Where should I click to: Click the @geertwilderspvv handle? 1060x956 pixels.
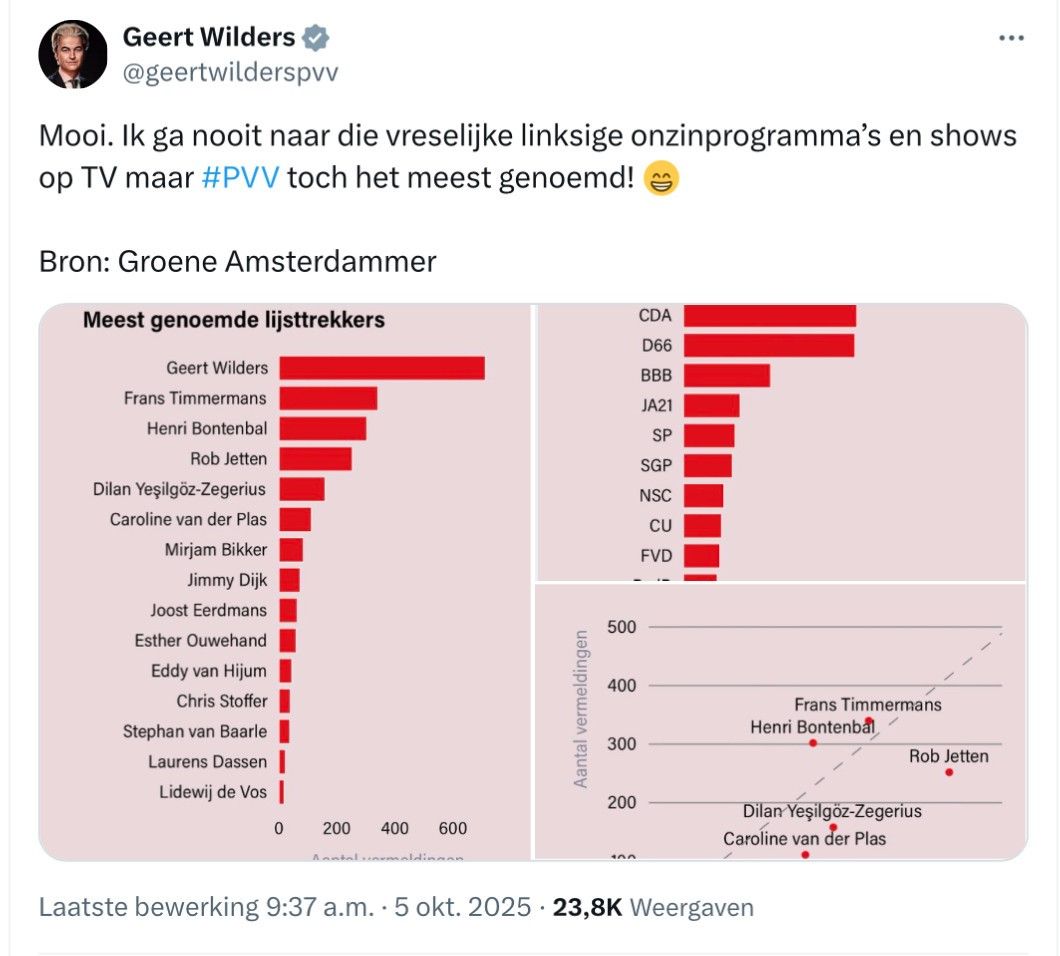point(230,71)
